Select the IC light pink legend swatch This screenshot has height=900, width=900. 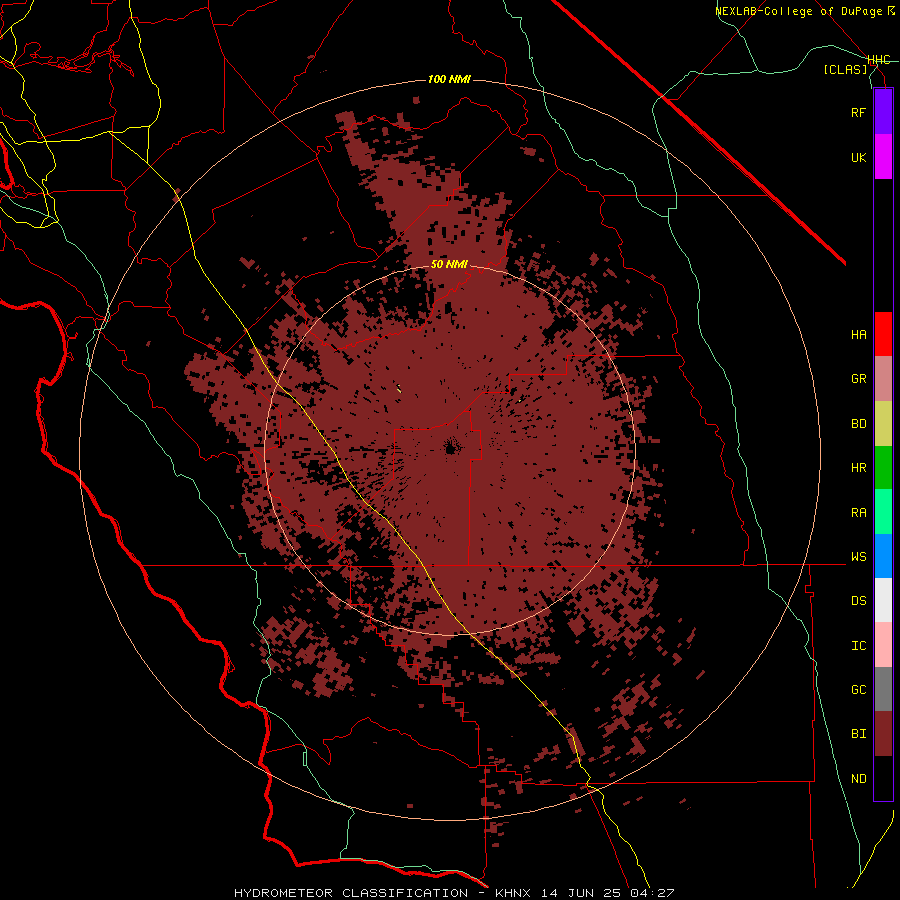(x=883, y=645)
